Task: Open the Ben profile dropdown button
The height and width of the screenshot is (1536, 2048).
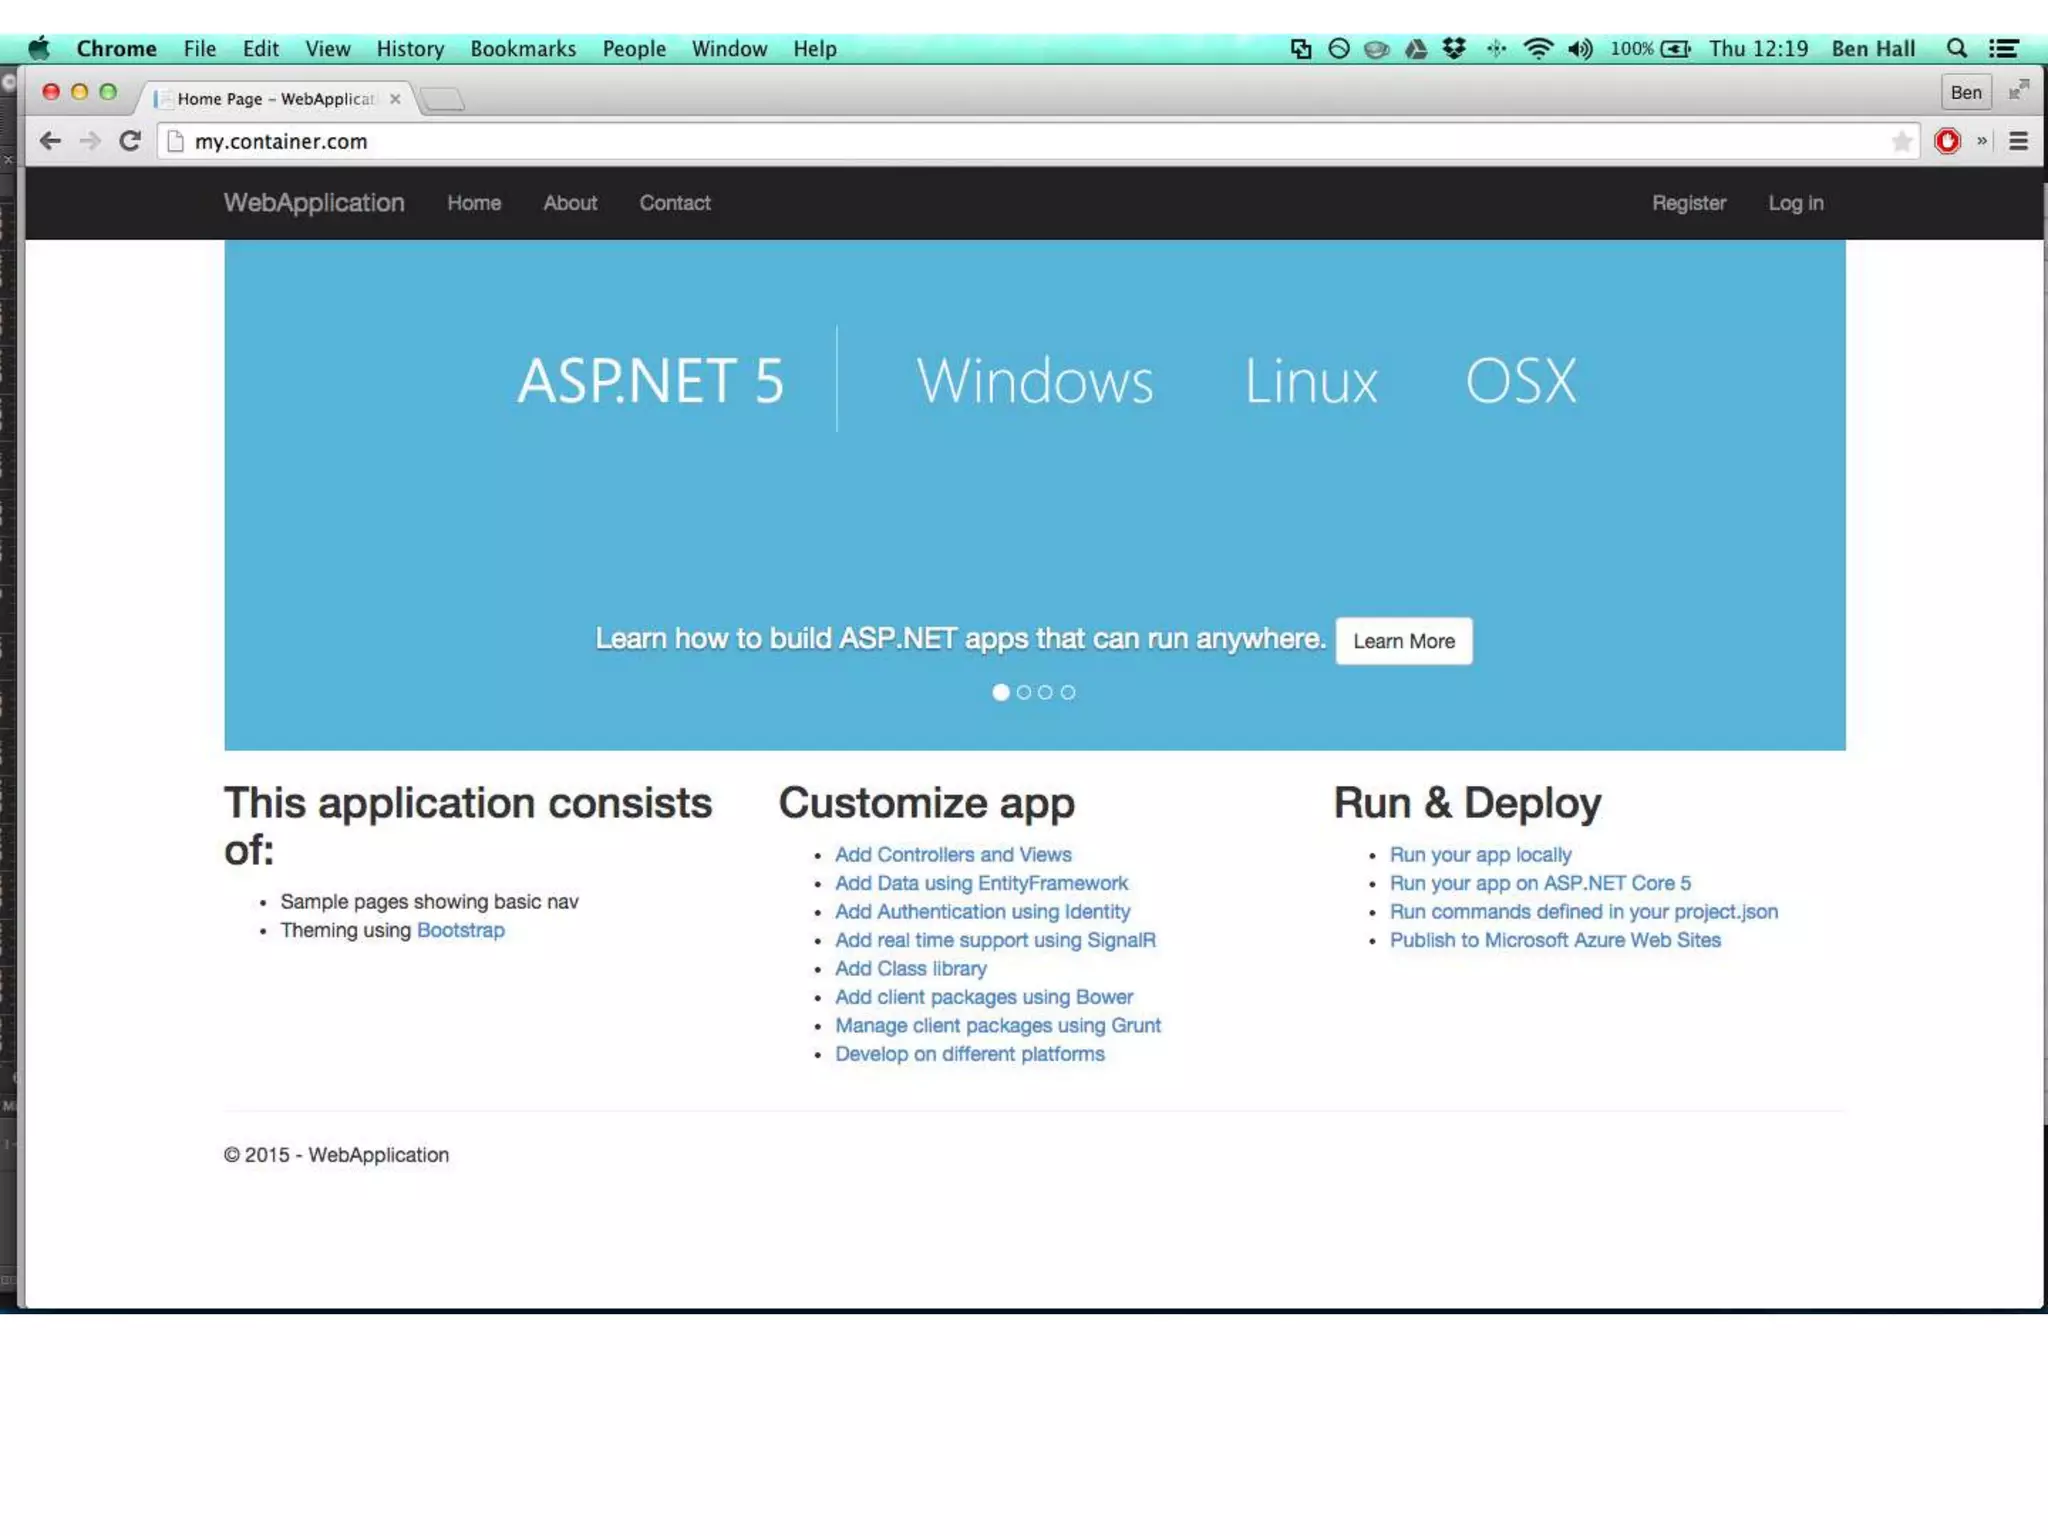Action: pos(1965,92)
